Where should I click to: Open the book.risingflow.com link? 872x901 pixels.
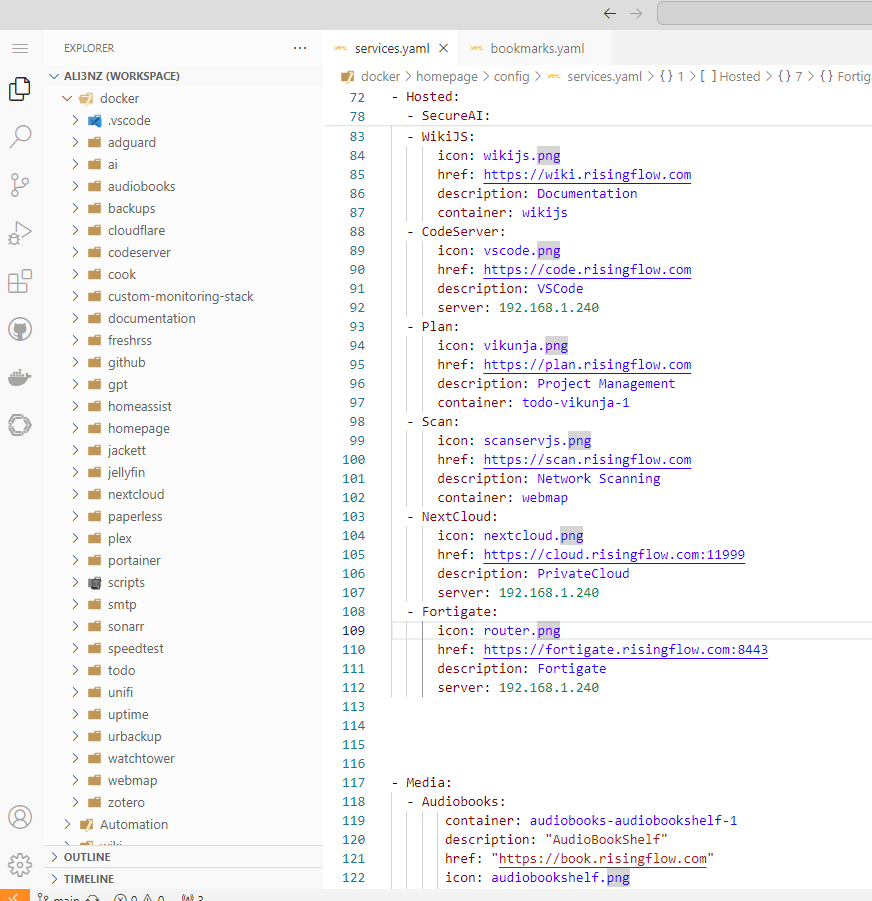[x=603, y=858]
